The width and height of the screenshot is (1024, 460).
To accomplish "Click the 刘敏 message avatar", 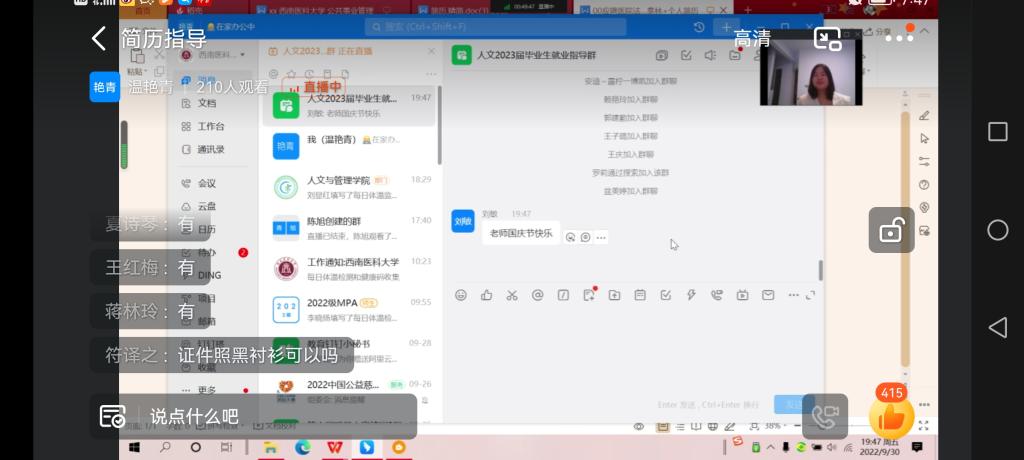I will pyautogui.click(x=463, y=221).
